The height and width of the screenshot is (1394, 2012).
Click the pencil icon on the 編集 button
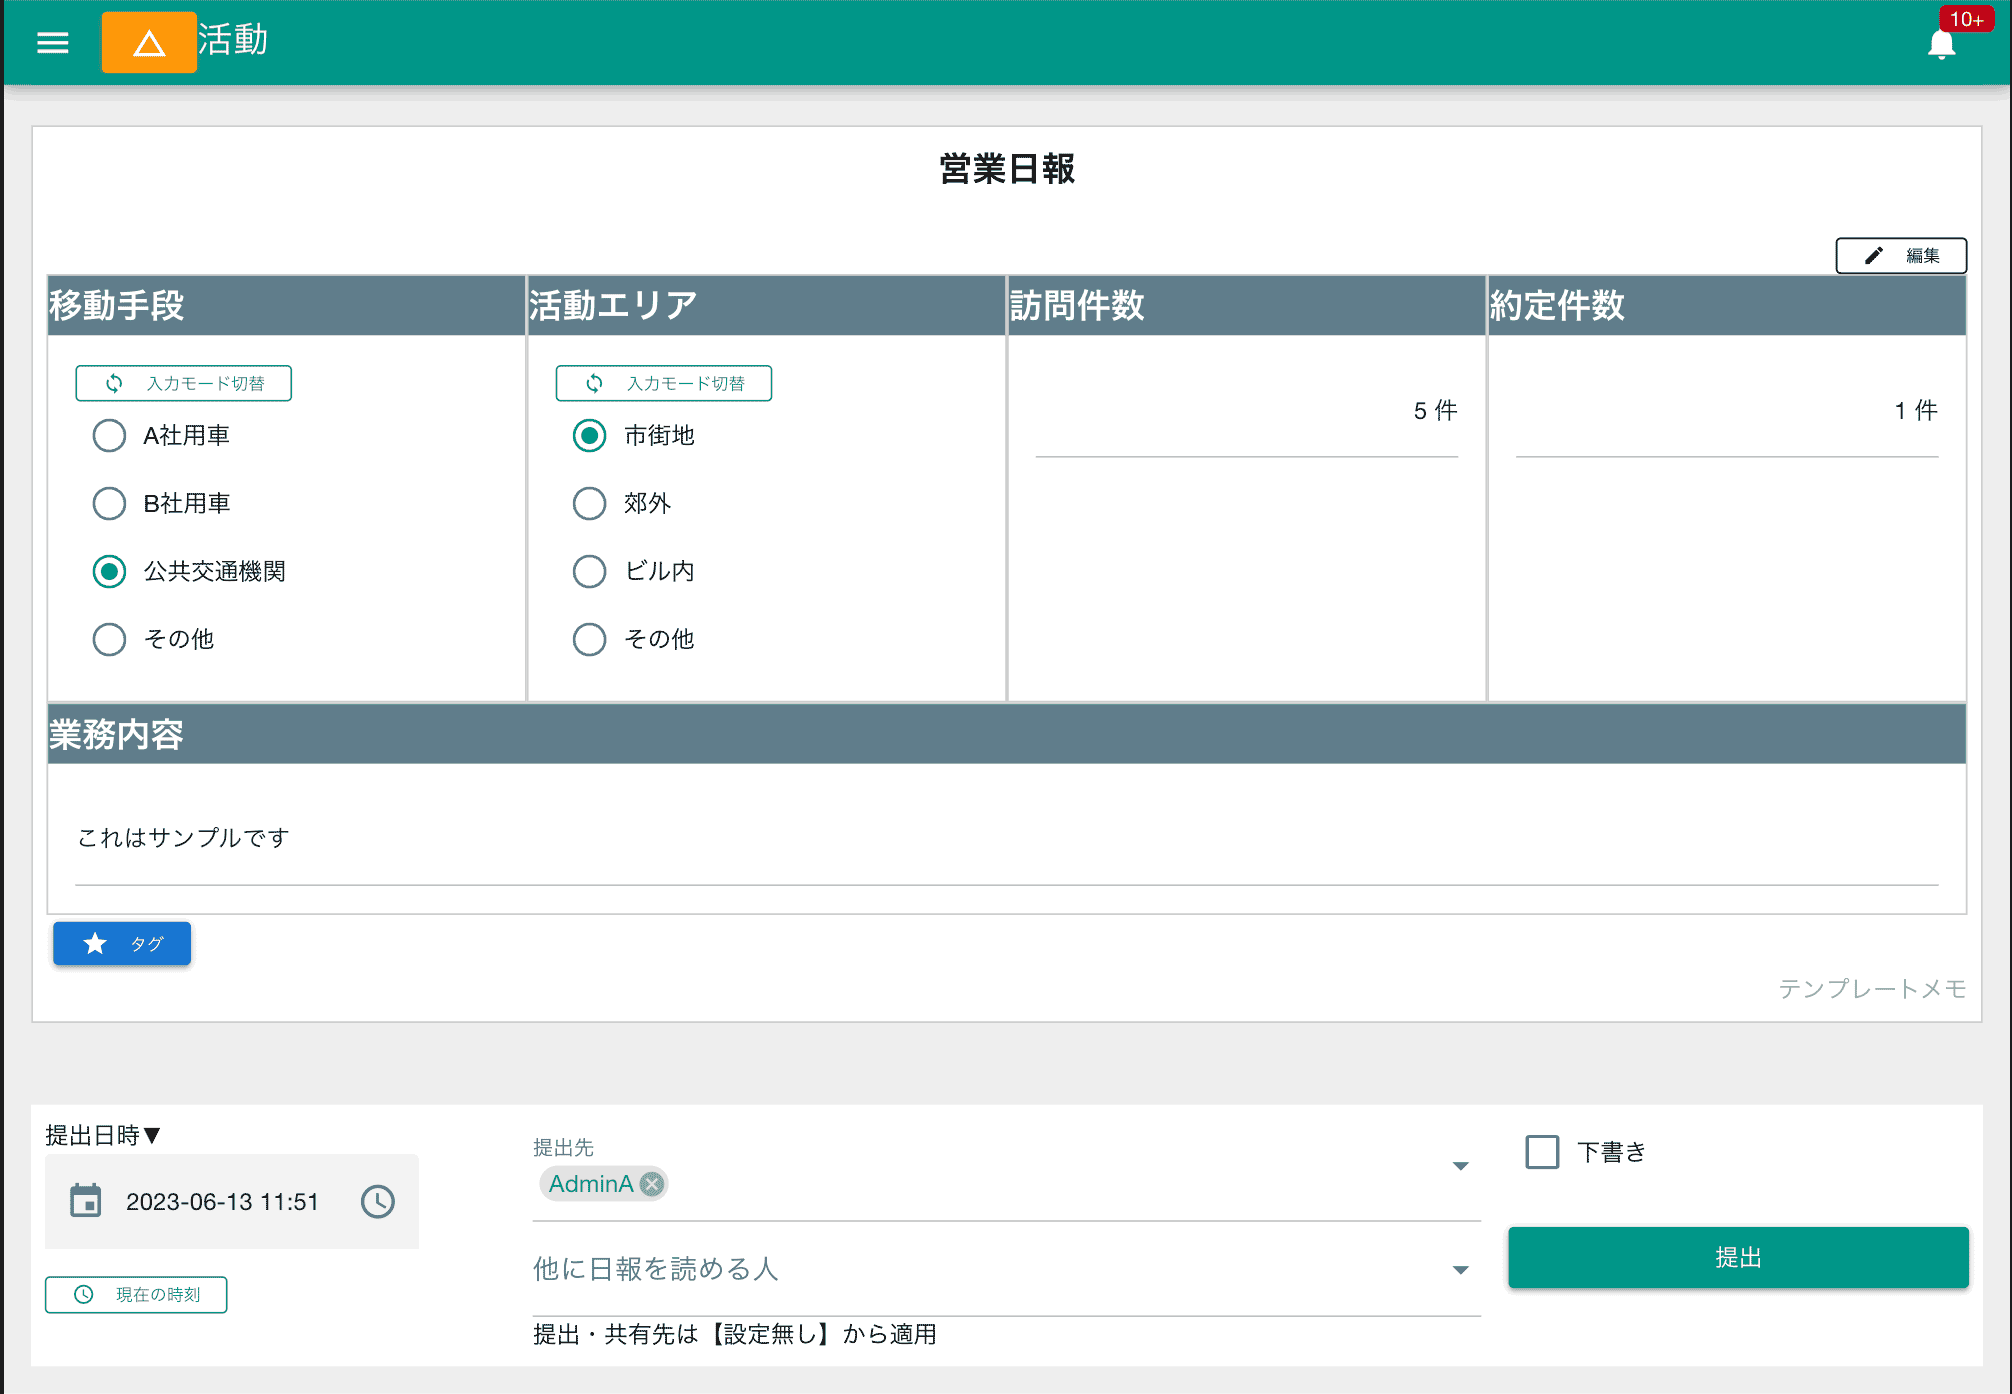(1873, 255)
